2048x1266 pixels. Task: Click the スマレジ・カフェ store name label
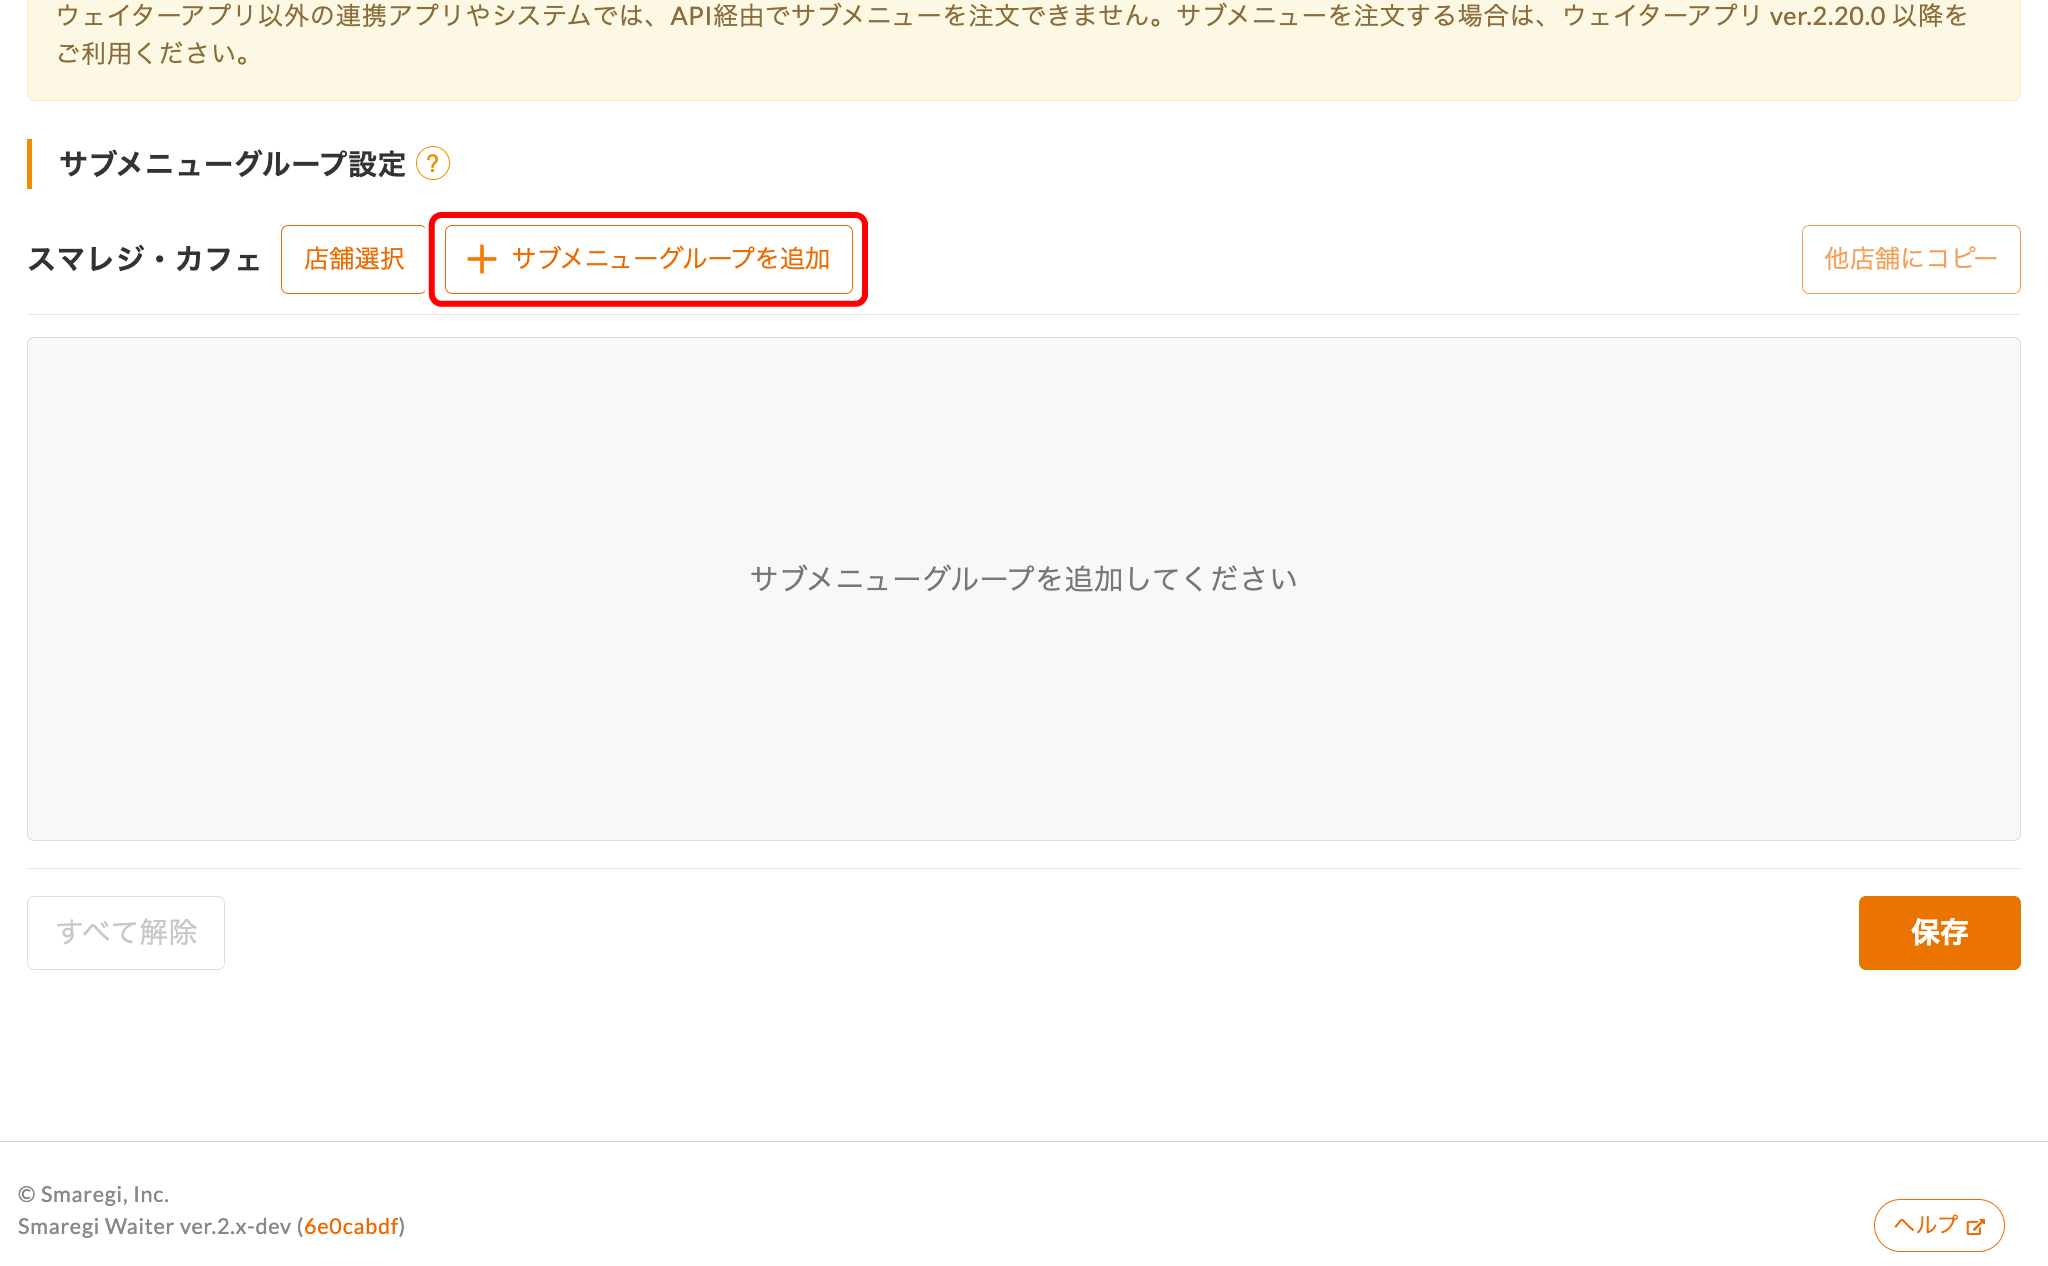point(144,259)
